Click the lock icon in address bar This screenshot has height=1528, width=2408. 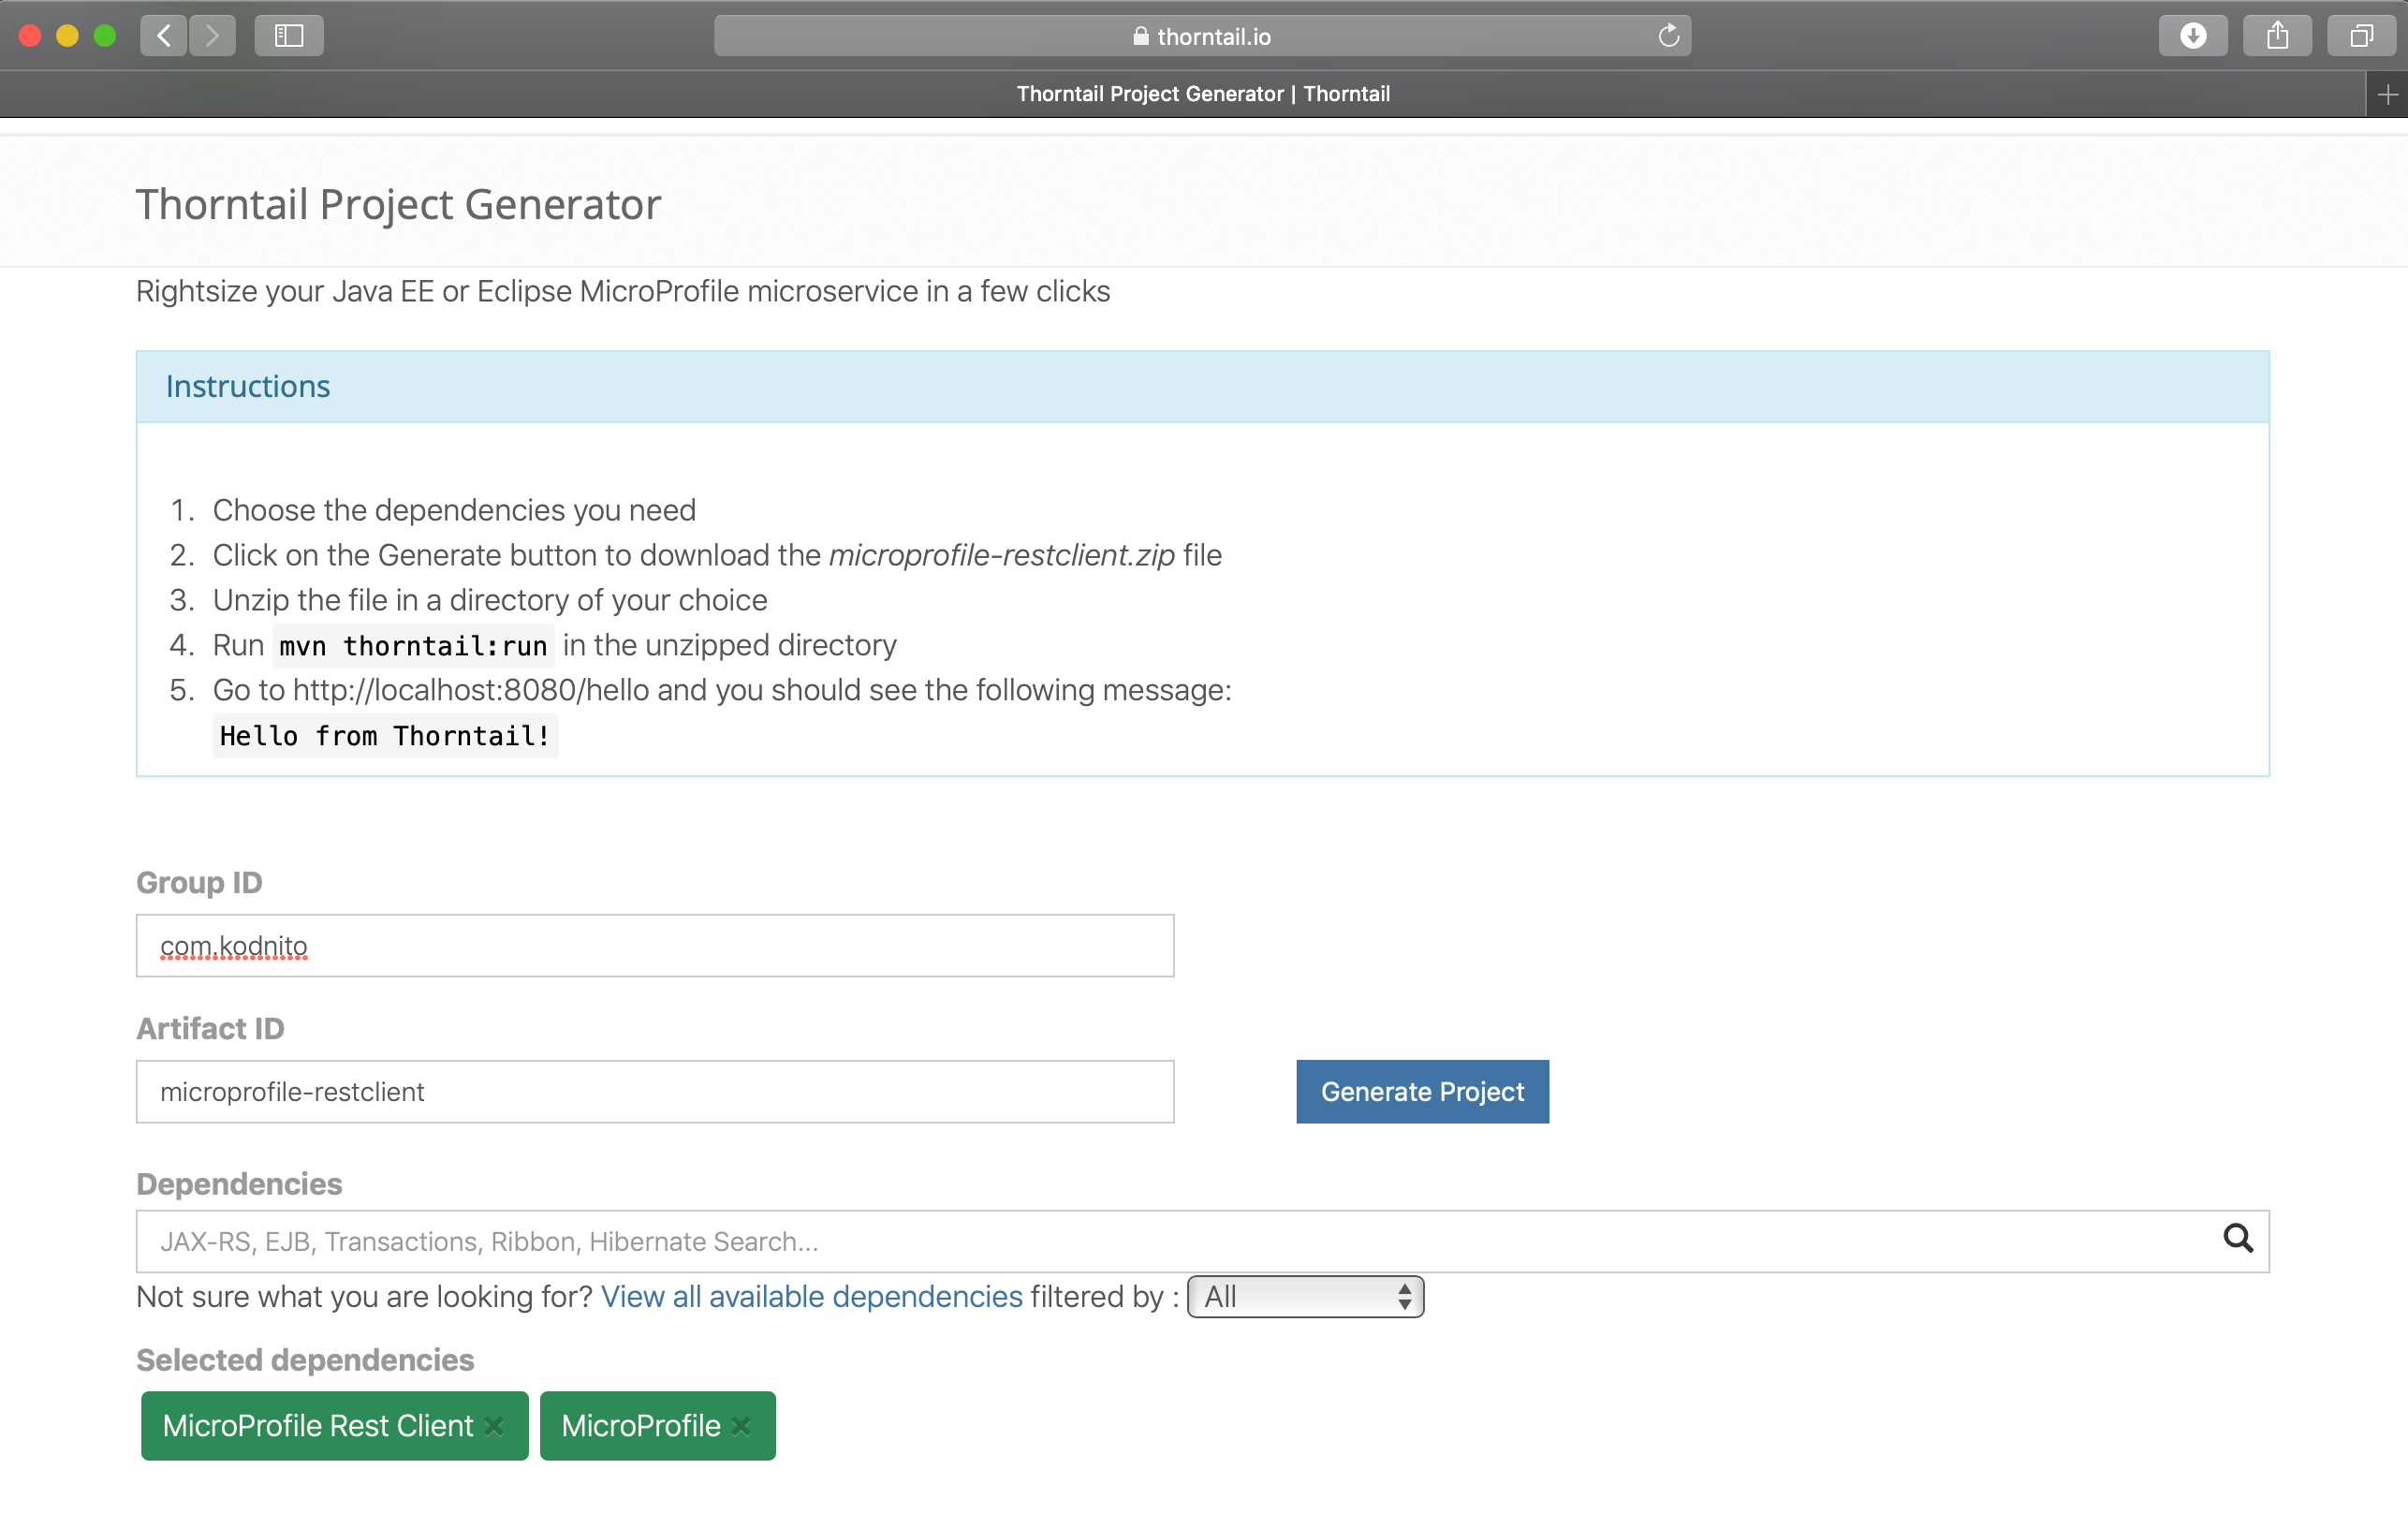pyautogui.click(x=1140, y=36)
